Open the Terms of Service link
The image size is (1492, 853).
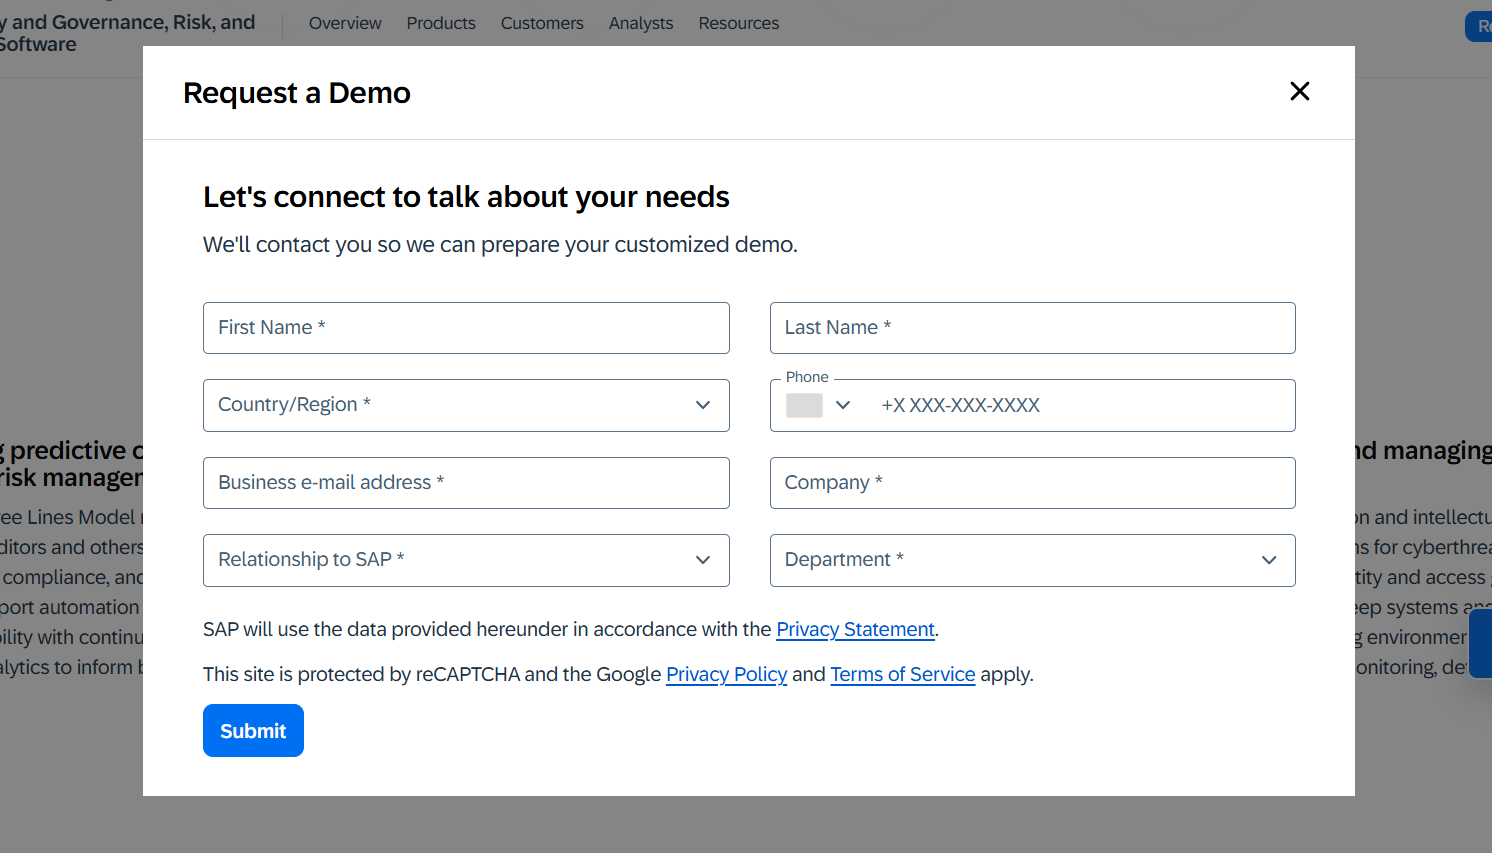coord(902,674)
